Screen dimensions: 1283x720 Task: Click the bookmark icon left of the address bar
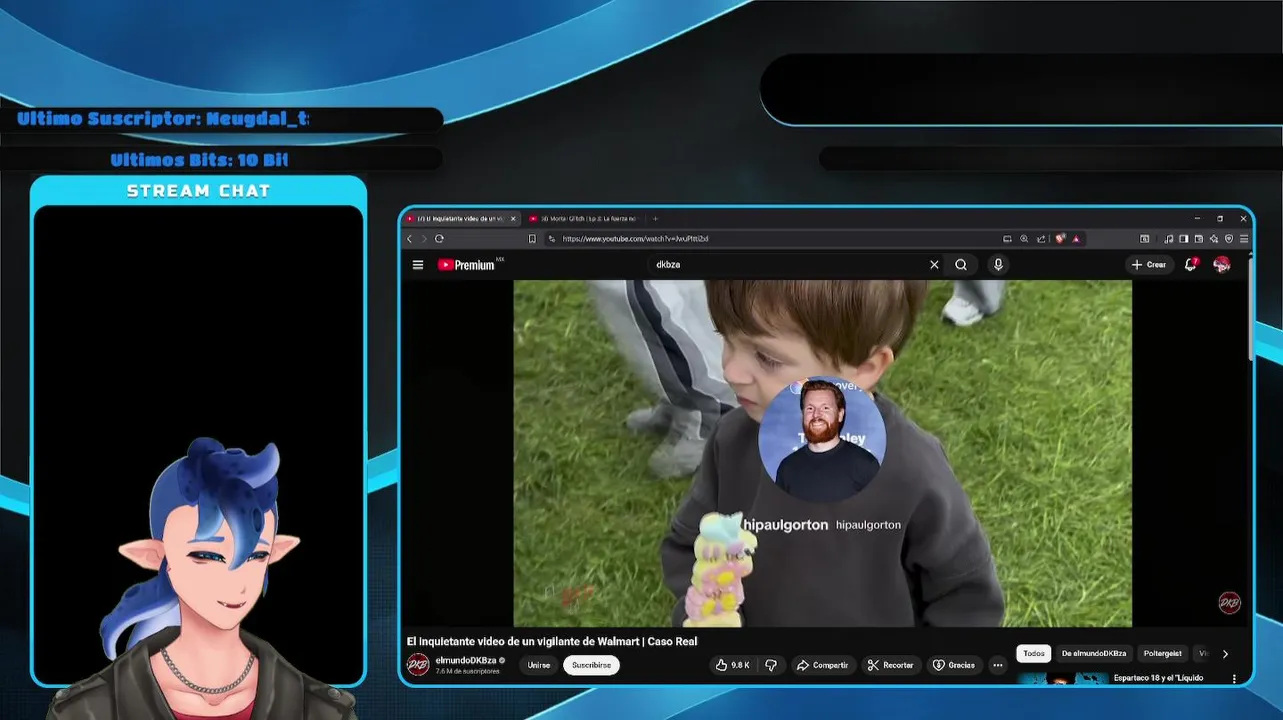click(x=532, y=239)
